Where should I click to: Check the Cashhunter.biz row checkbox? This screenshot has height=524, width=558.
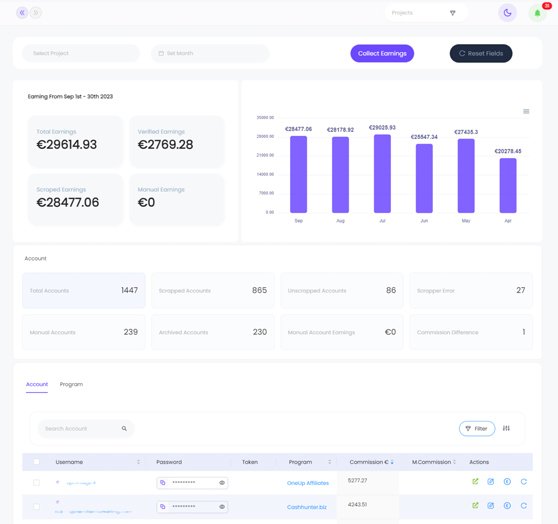36,507
